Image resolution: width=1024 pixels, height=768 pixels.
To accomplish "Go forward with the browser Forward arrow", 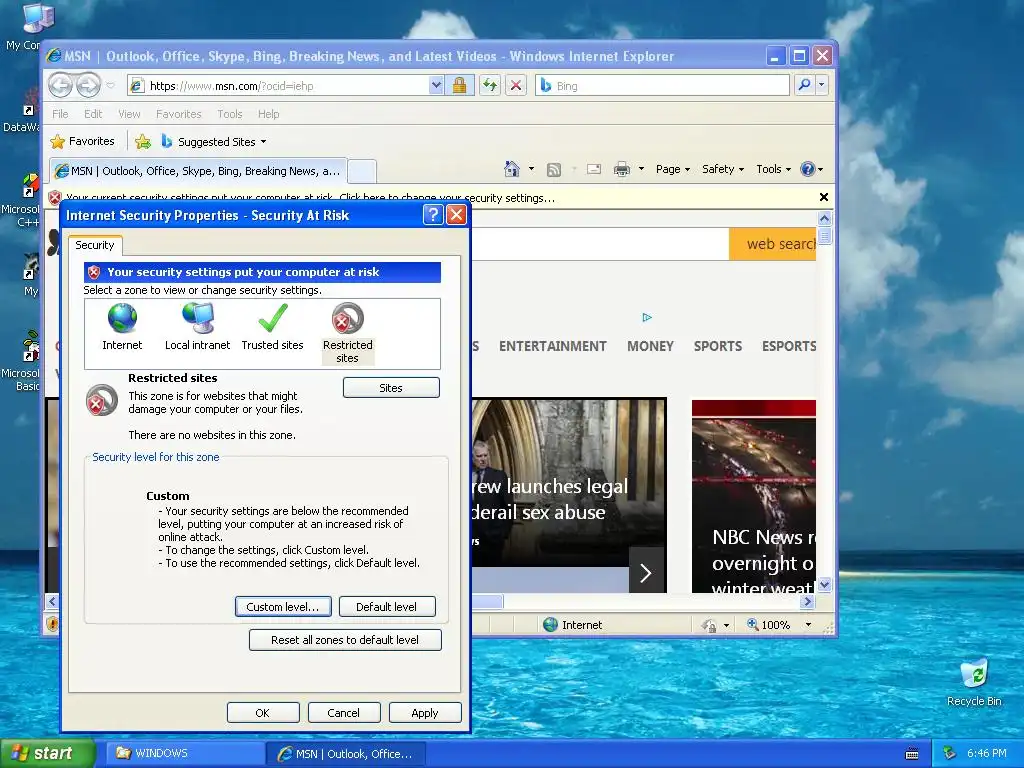I will click(x=88, y=86).
